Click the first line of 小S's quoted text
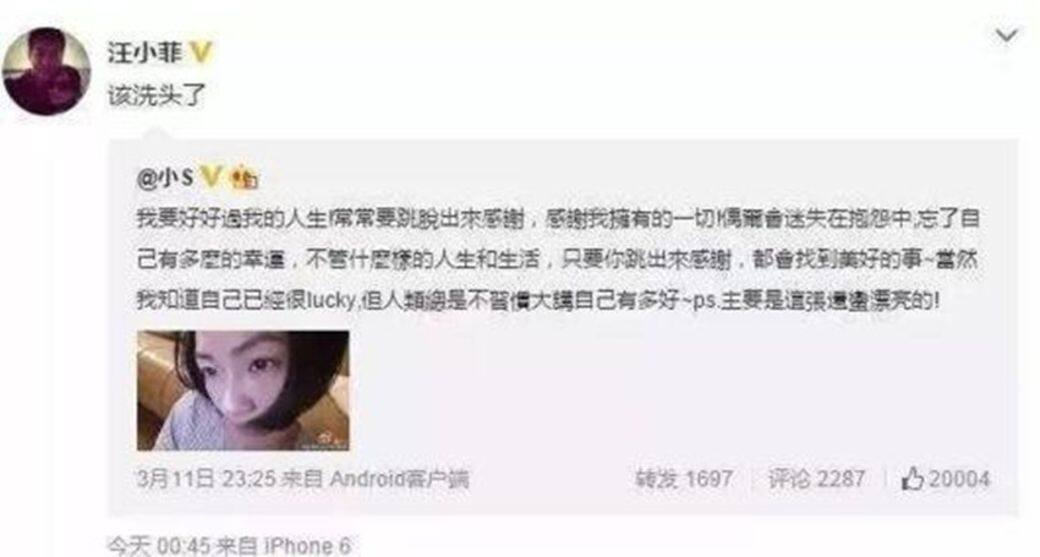The image size is (1040, 557). point(558,219)
